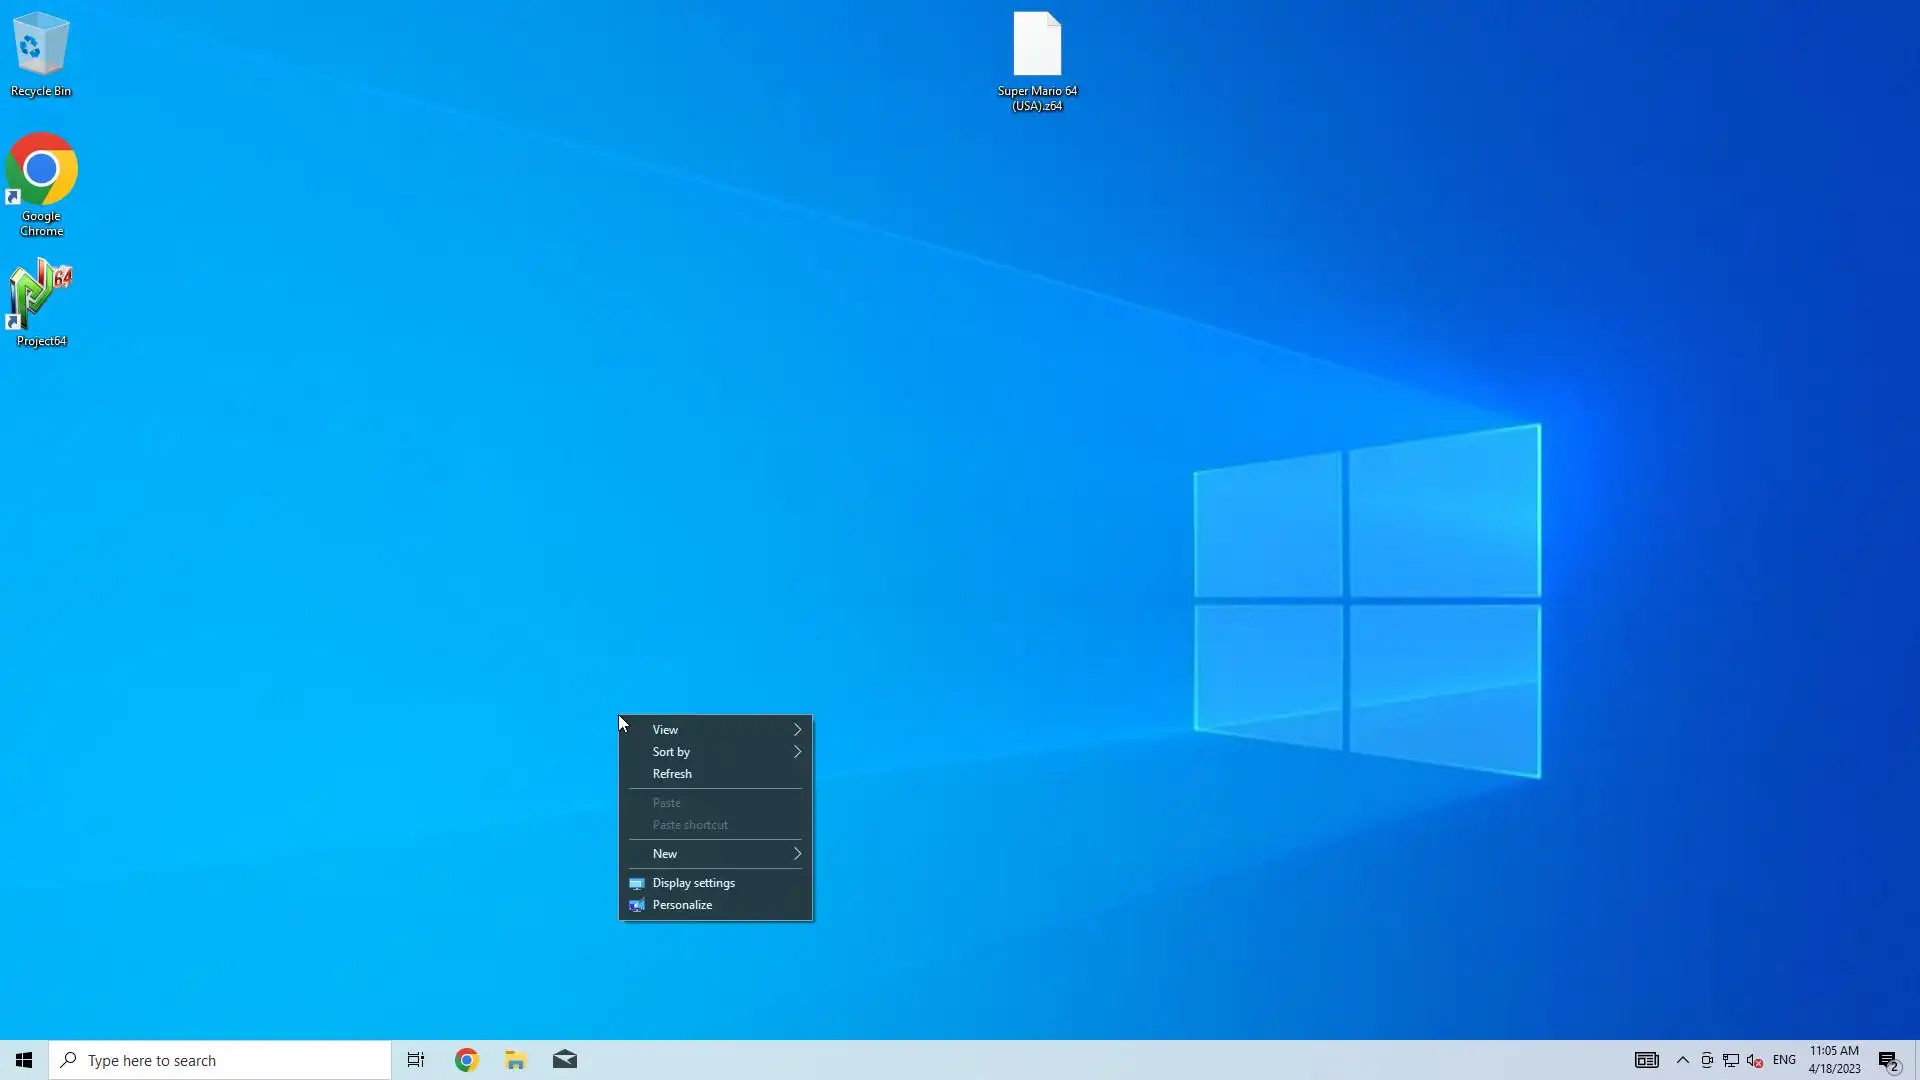This screenshot has height=1080, width=1920.
Task: Click the Windows Start button
Action: tap(24, 1060)
